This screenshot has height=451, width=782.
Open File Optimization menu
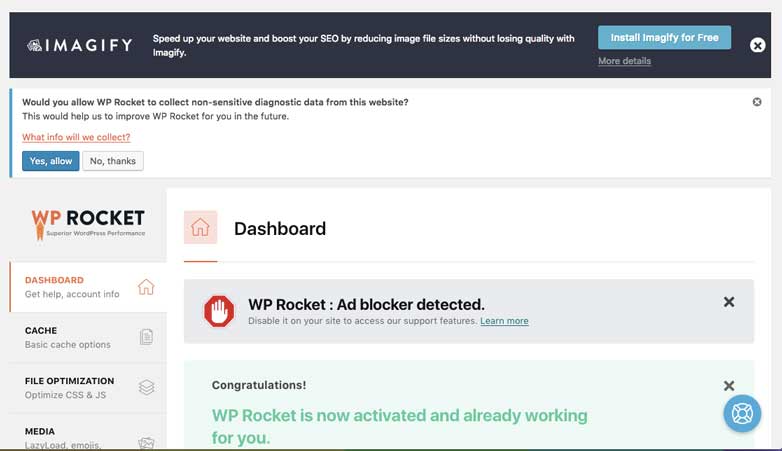coord(88,388)
